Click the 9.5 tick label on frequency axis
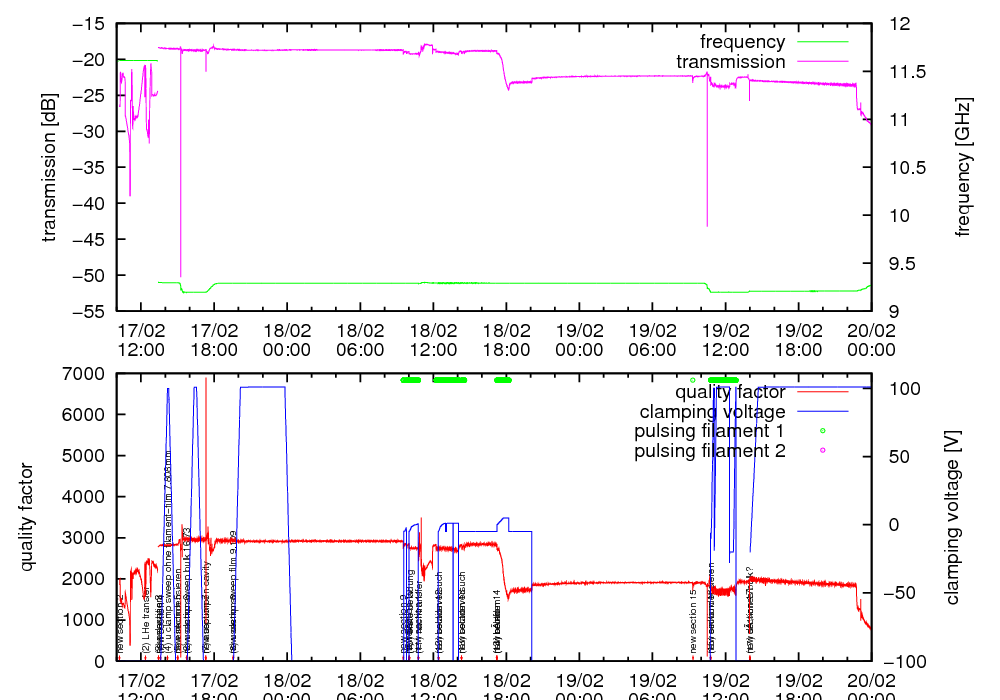The image size is (1000, 700). 900,263
